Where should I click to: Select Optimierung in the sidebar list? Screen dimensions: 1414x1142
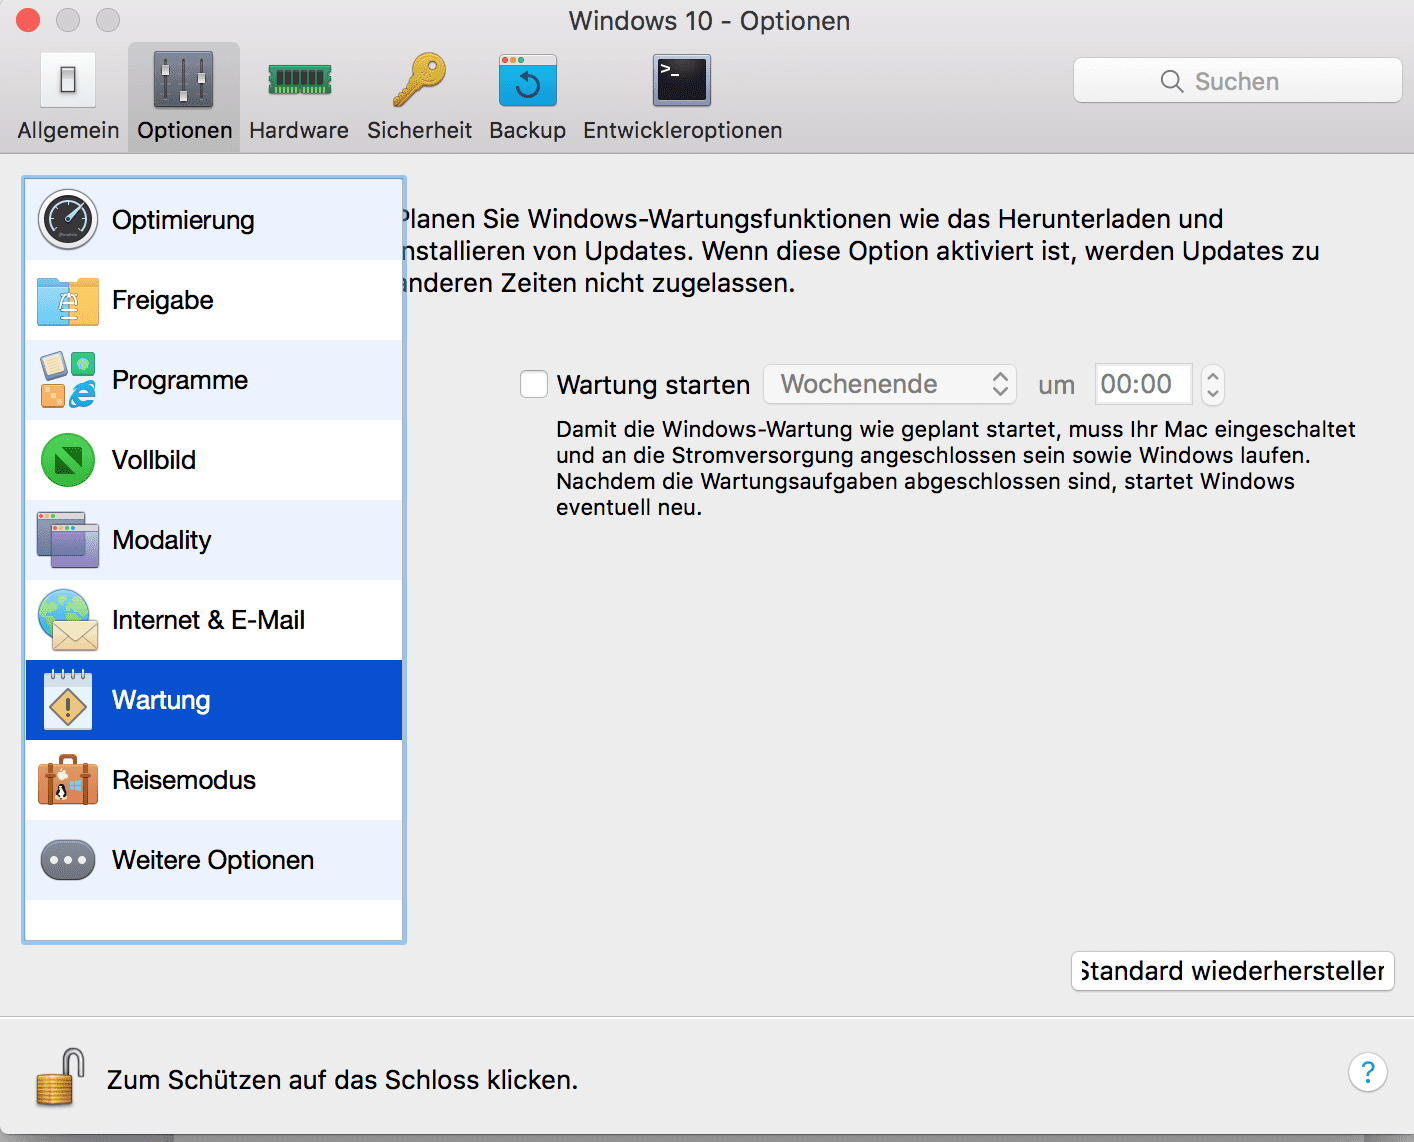214,220
